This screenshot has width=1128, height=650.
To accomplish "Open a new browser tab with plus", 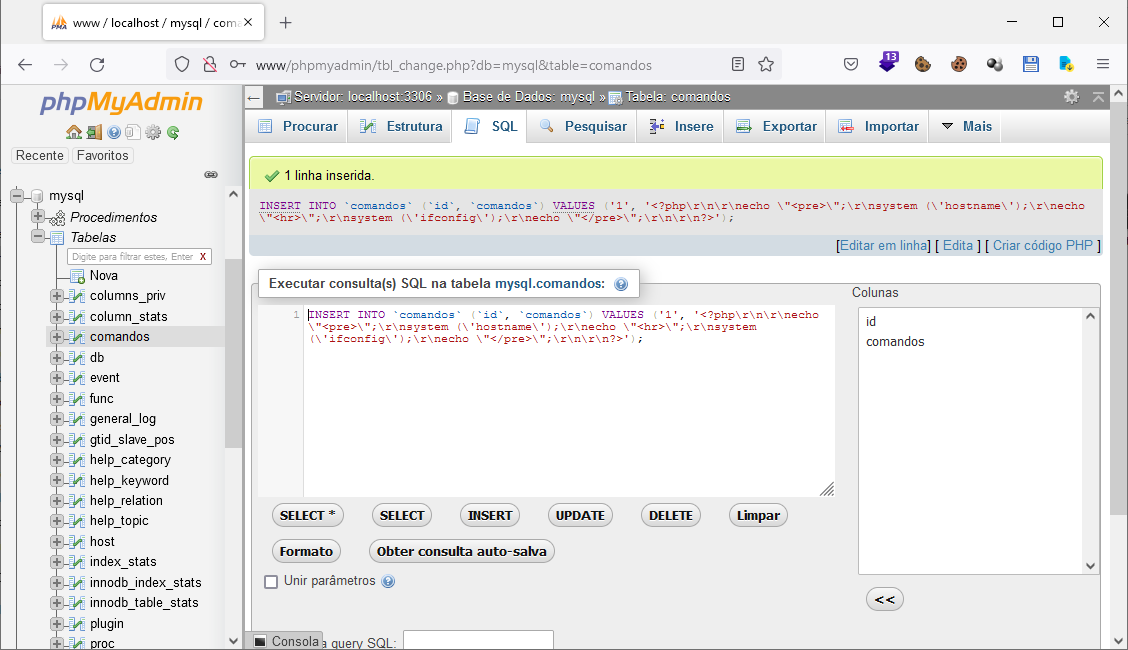I will pyautogui.click(x=286, y=23).
